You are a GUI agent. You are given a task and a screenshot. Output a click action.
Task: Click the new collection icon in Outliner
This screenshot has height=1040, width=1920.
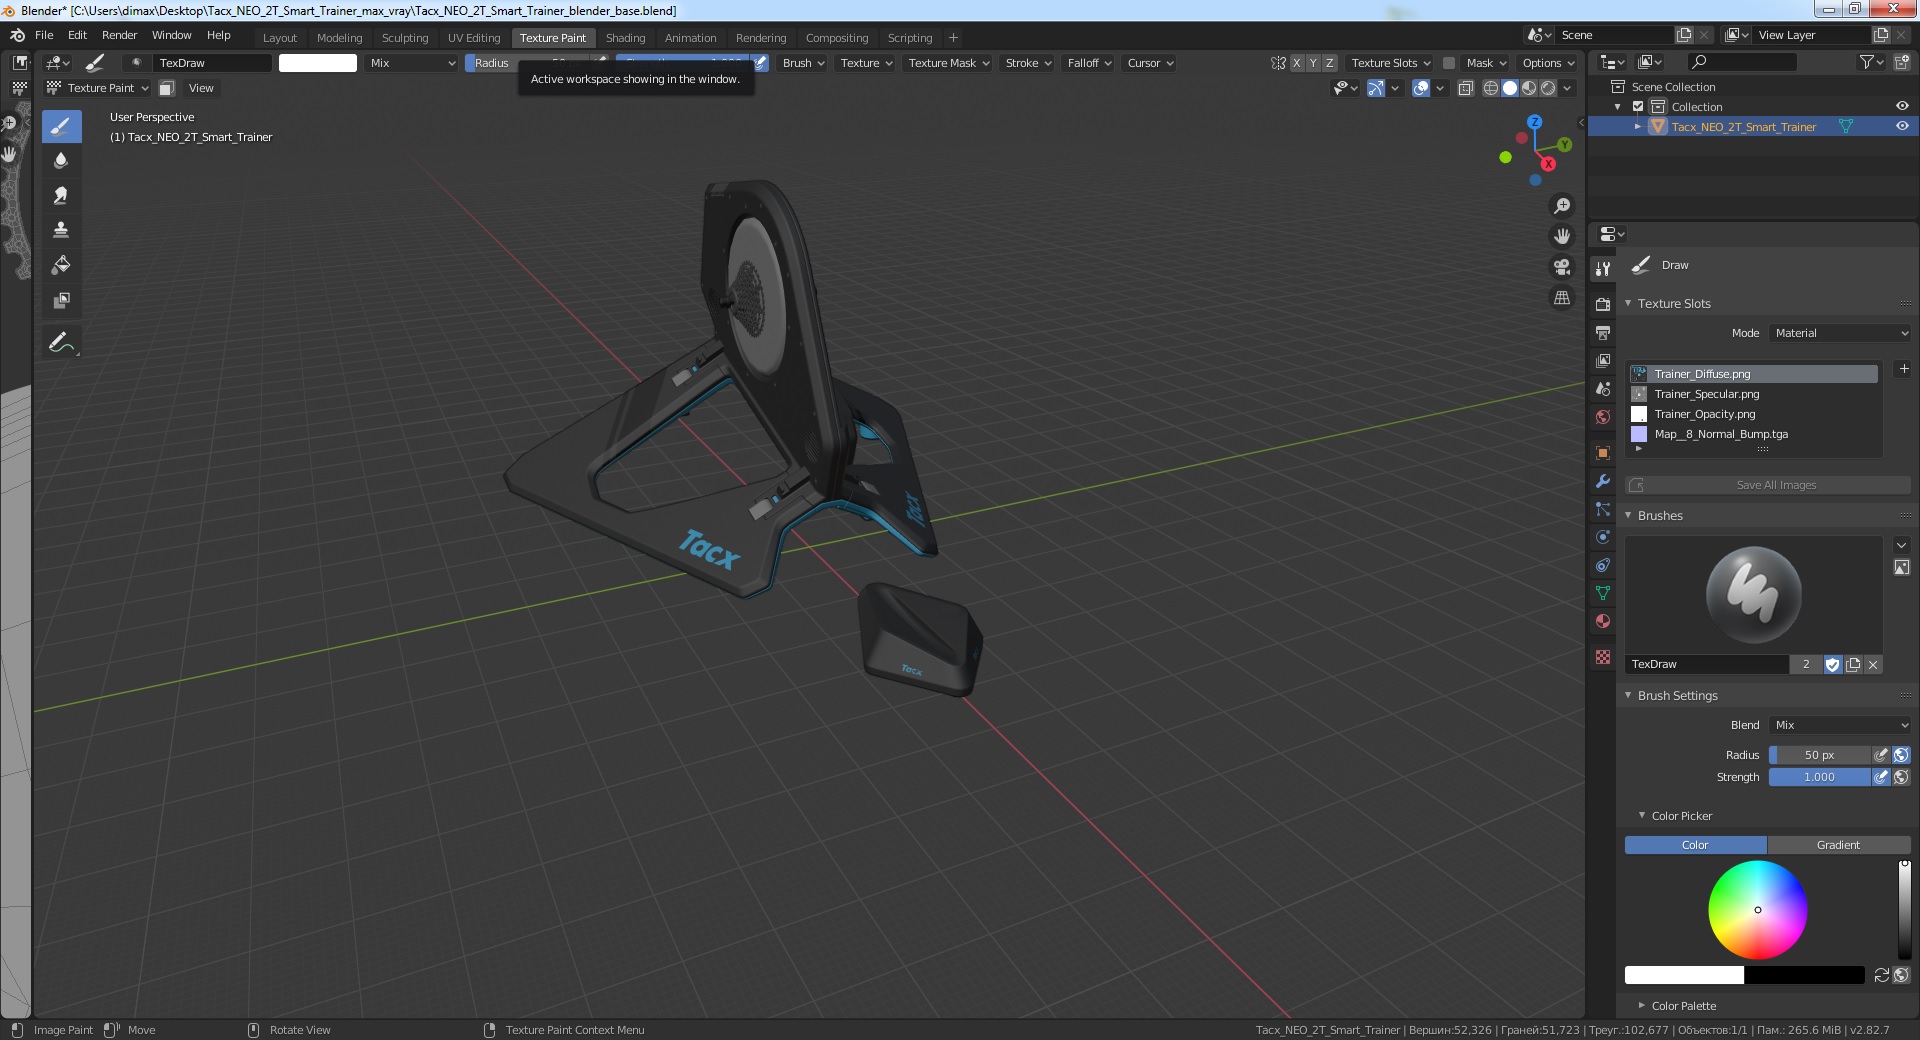(1901, 62)
